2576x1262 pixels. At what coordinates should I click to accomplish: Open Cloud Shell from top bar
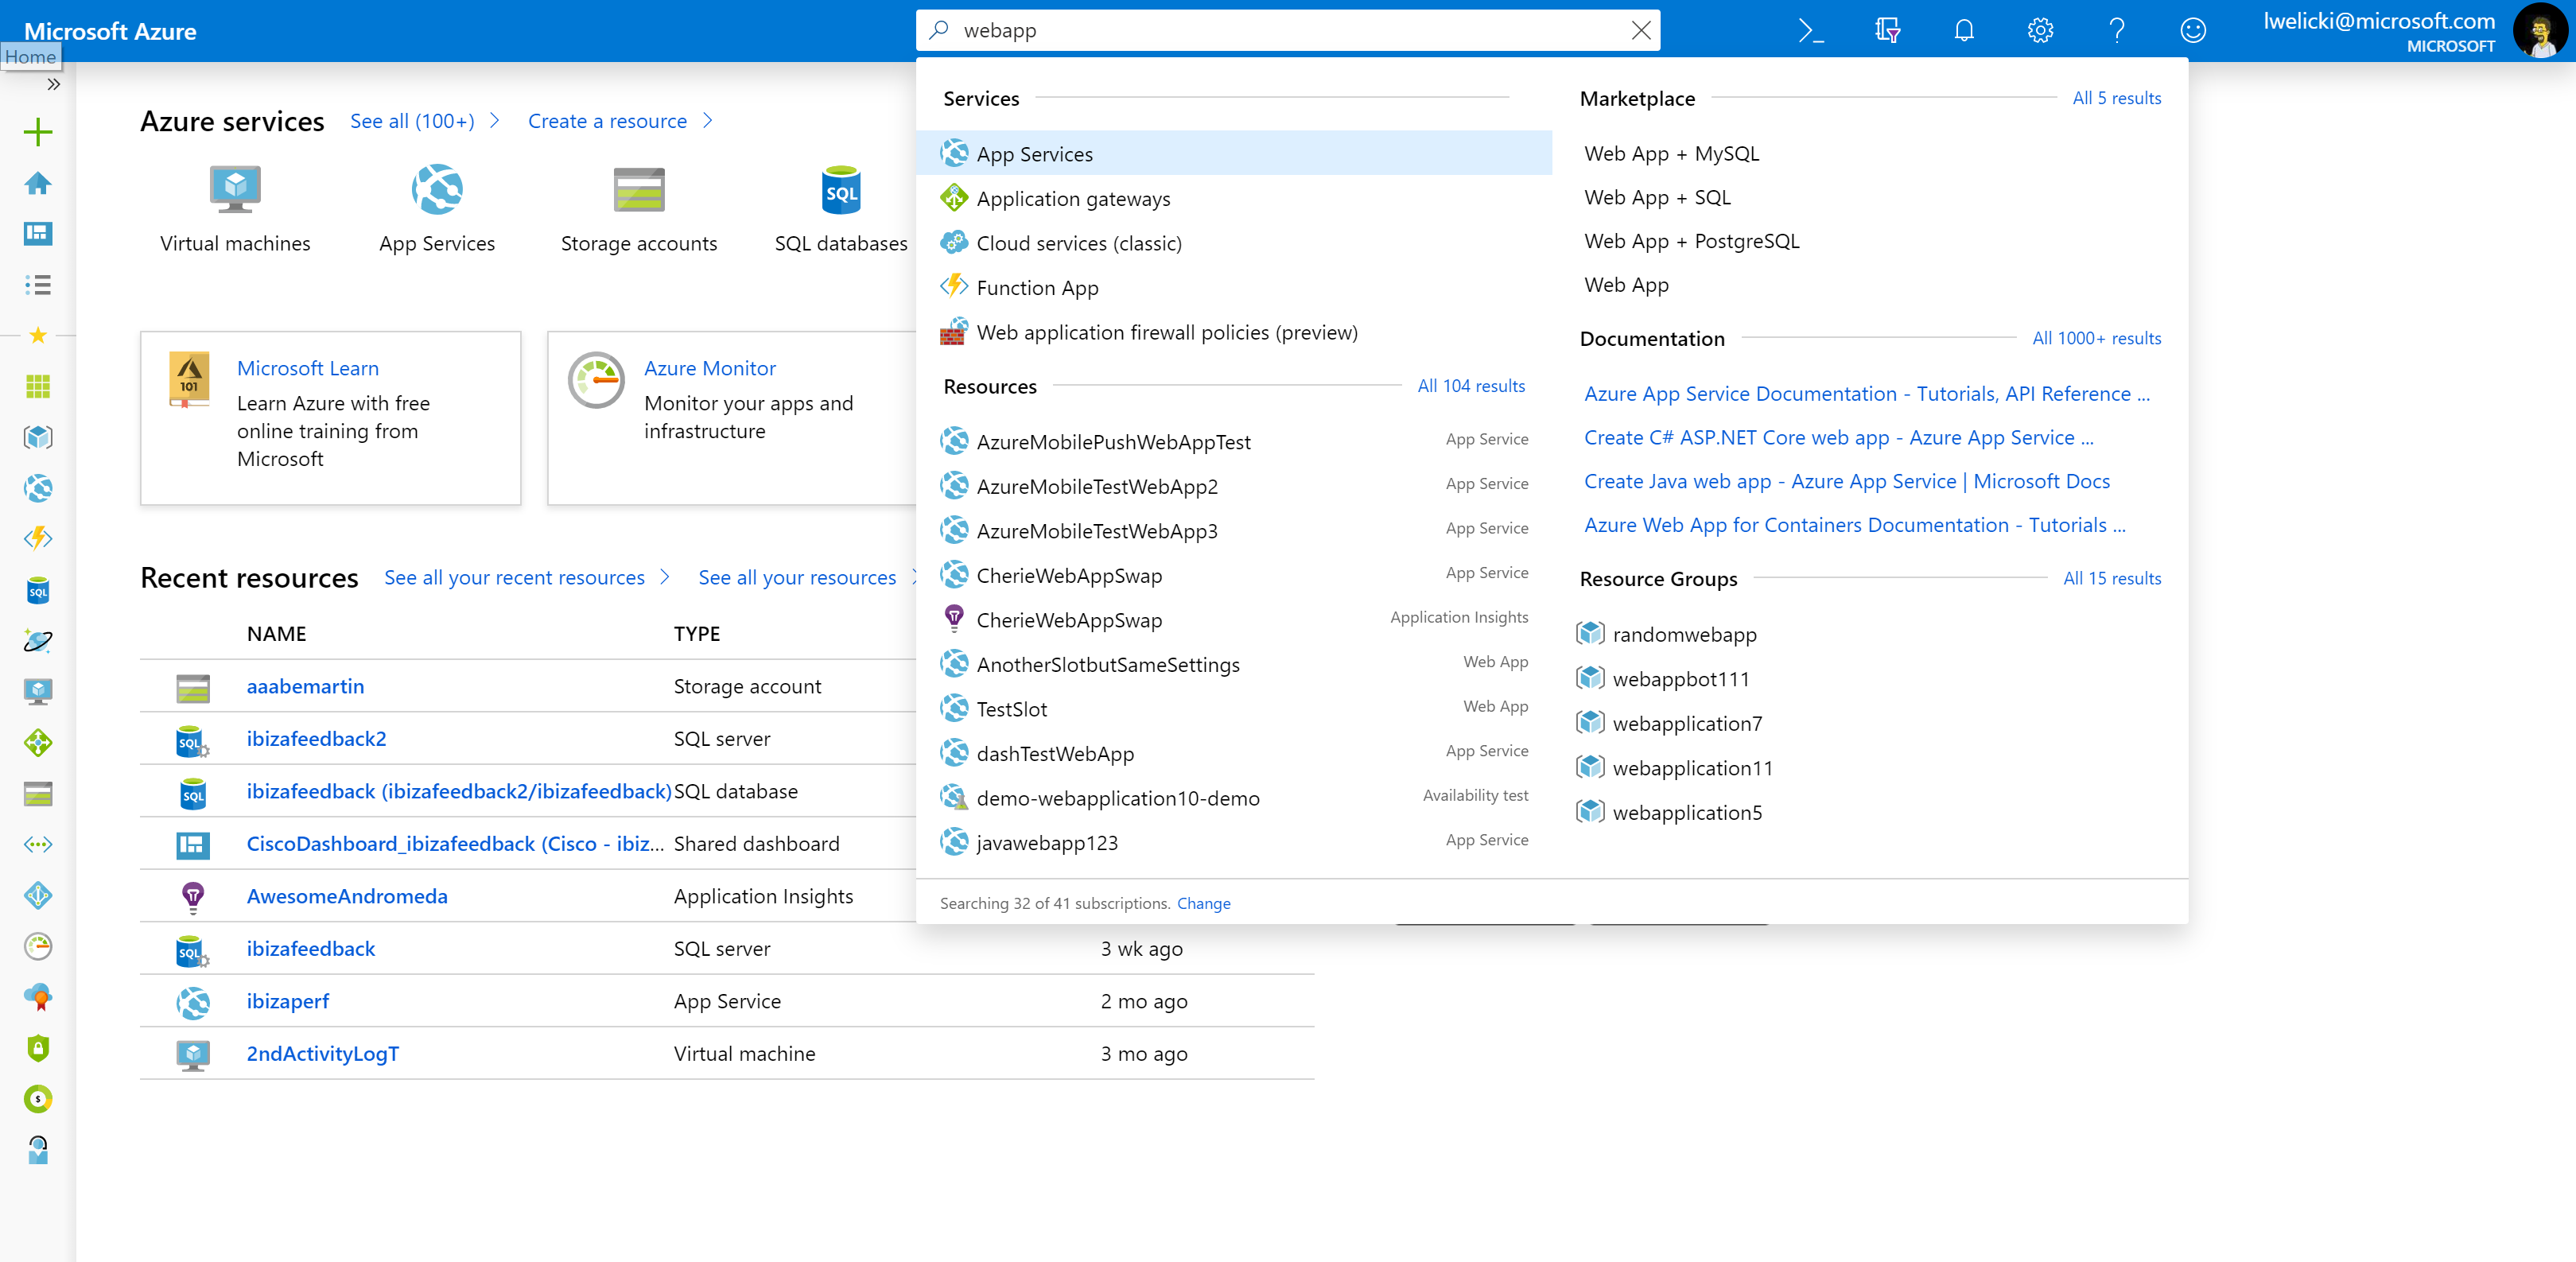1811,31
